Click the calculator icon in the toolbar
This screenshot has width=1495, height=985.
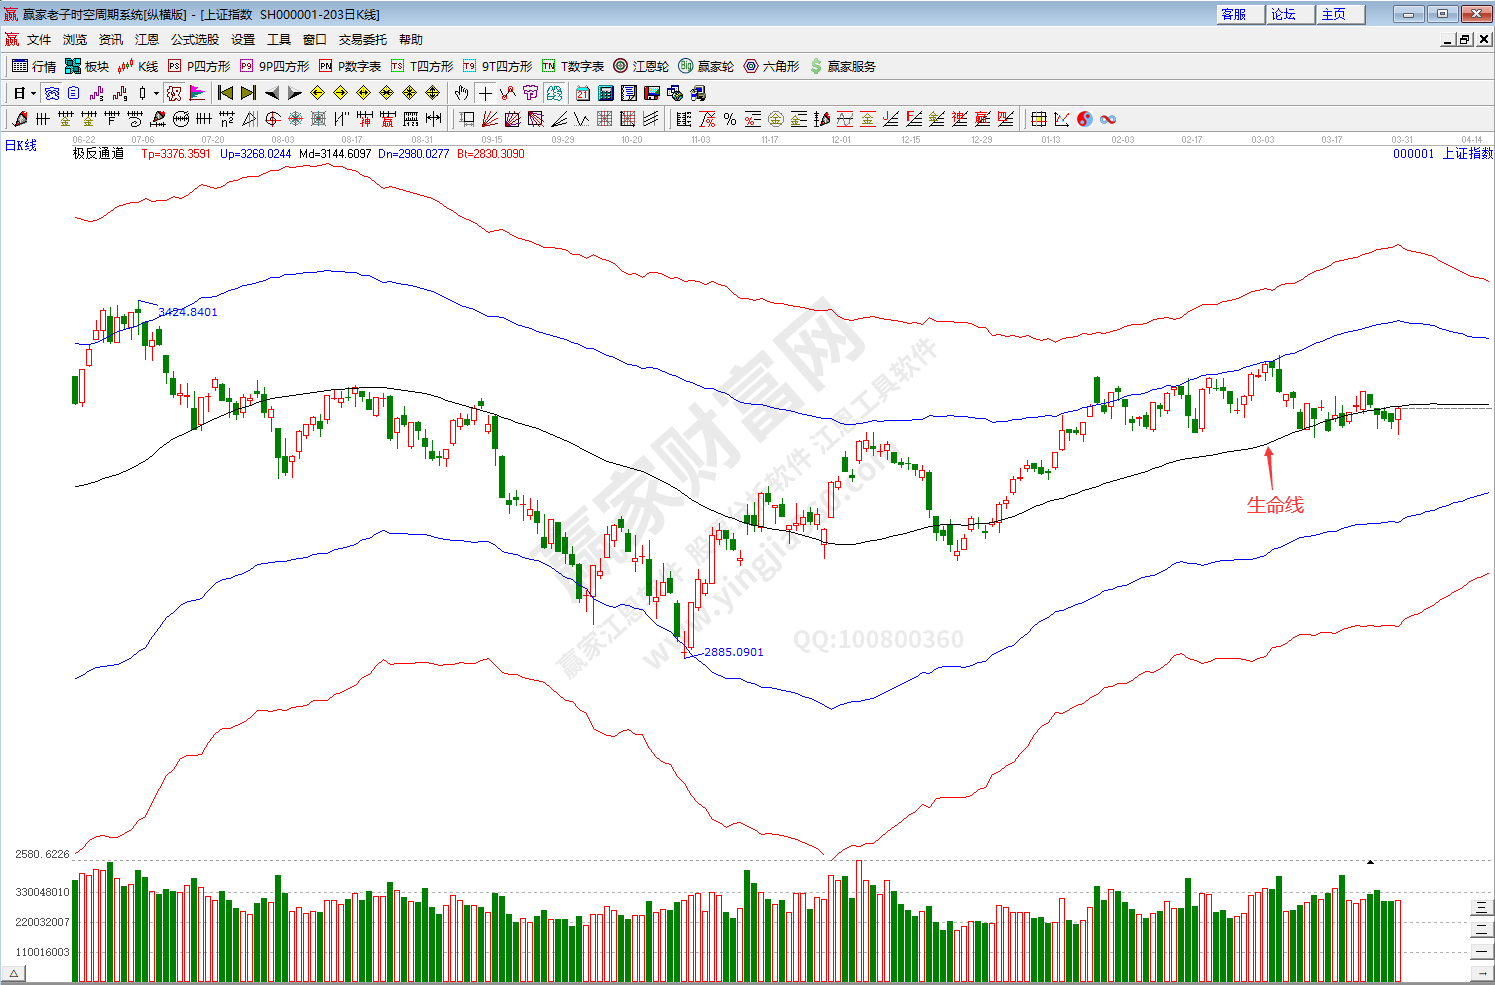606,93
